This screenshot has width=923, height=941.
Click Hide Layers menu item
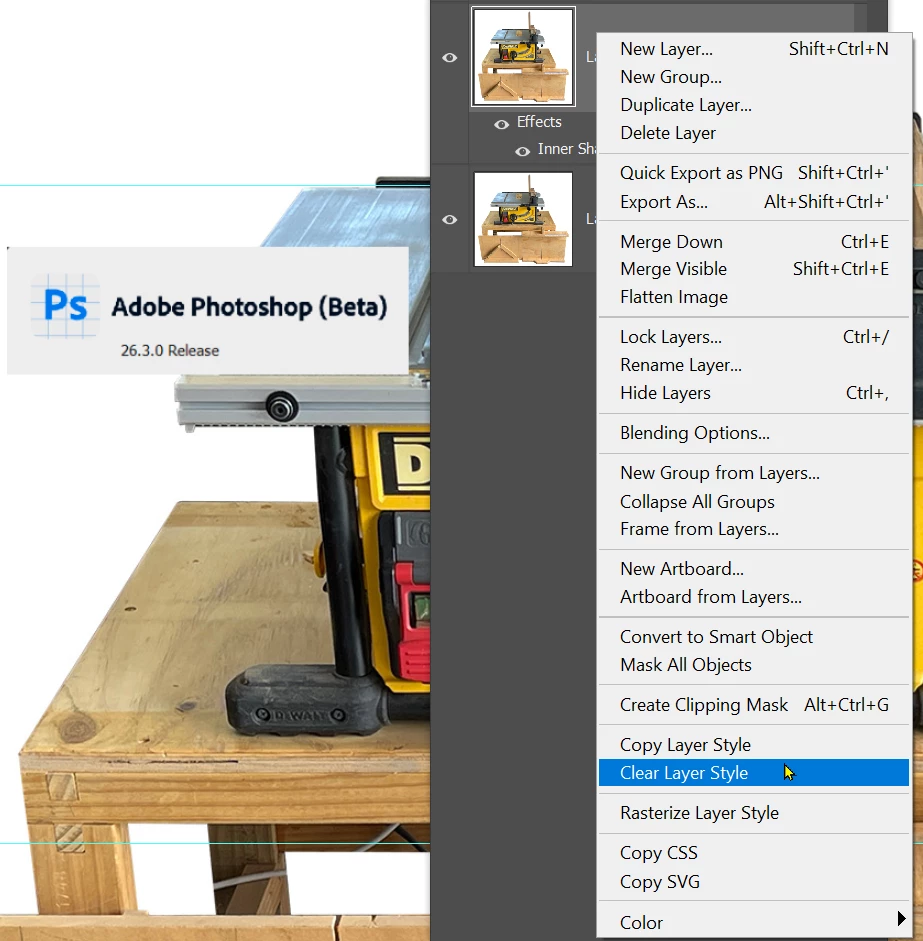coord(753,393)
